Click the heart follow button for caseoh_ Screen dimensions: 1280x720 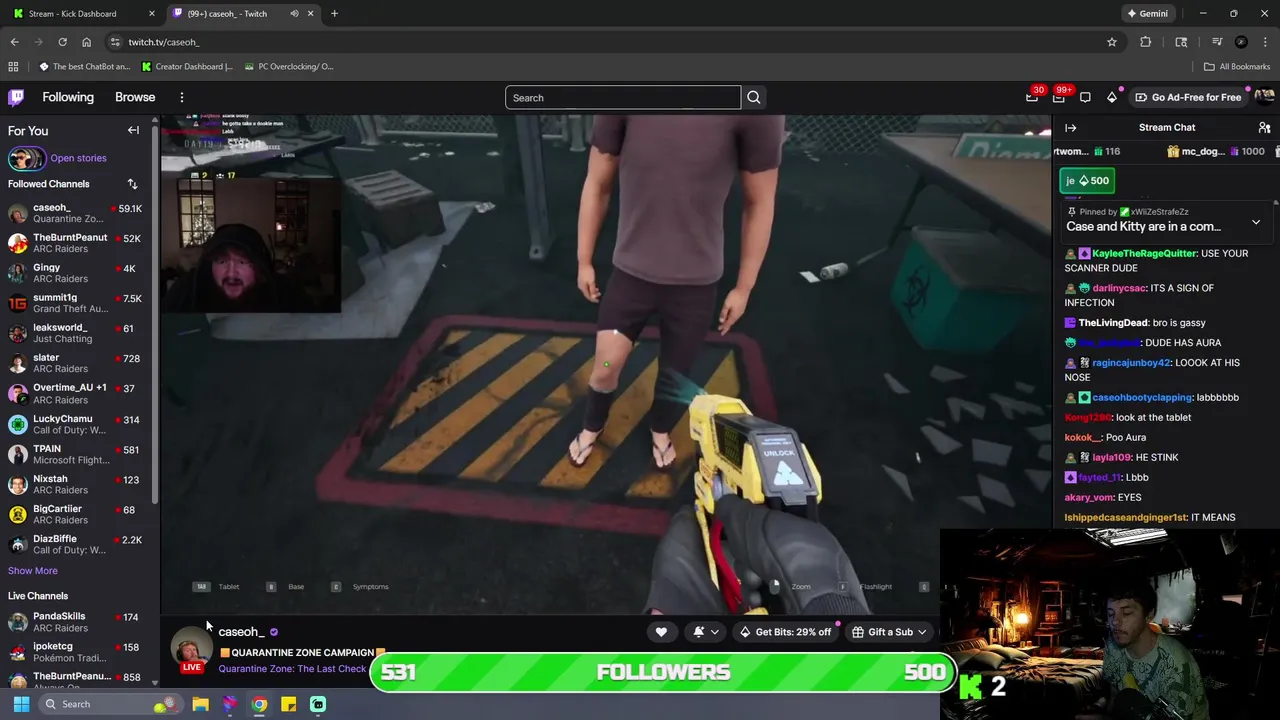(661, 632)
